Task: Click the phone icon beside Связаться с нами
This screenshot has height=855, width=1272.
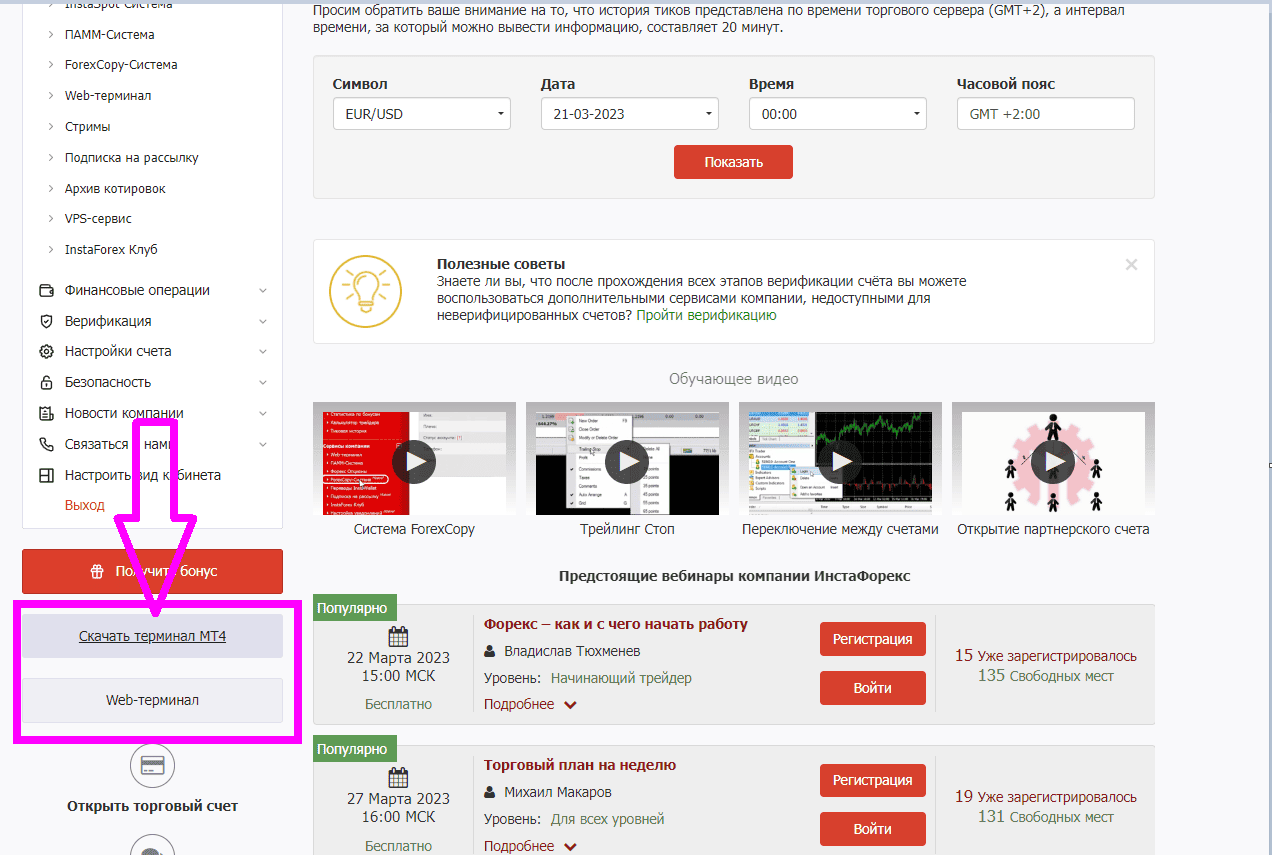Action: click(x=46, y=444)
